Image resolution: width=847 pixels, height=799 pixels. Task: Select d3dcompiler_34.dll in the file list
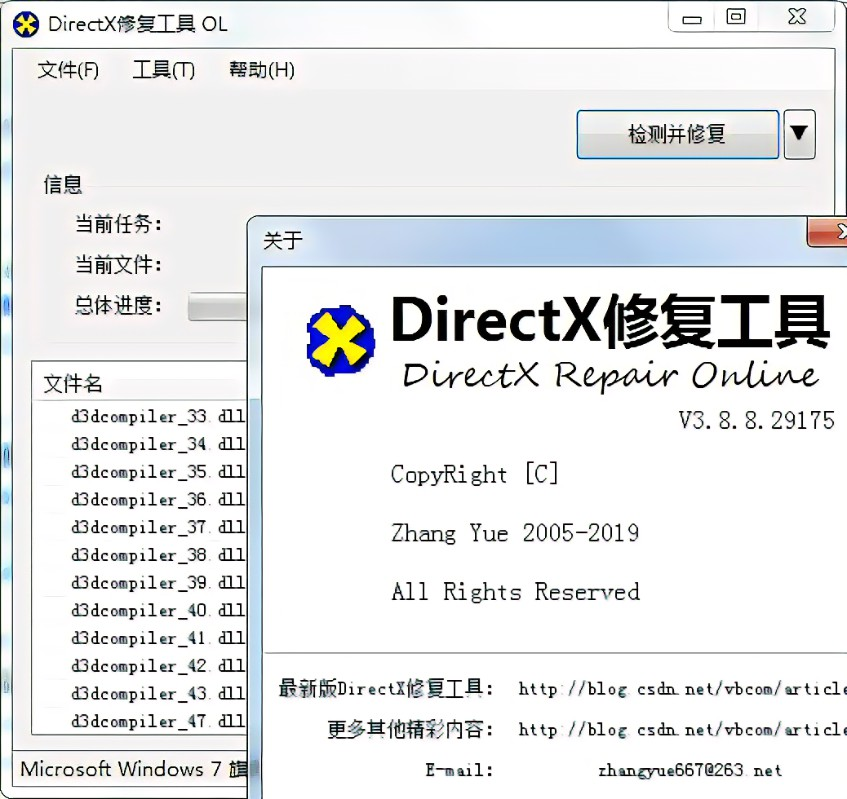[158, 444]
